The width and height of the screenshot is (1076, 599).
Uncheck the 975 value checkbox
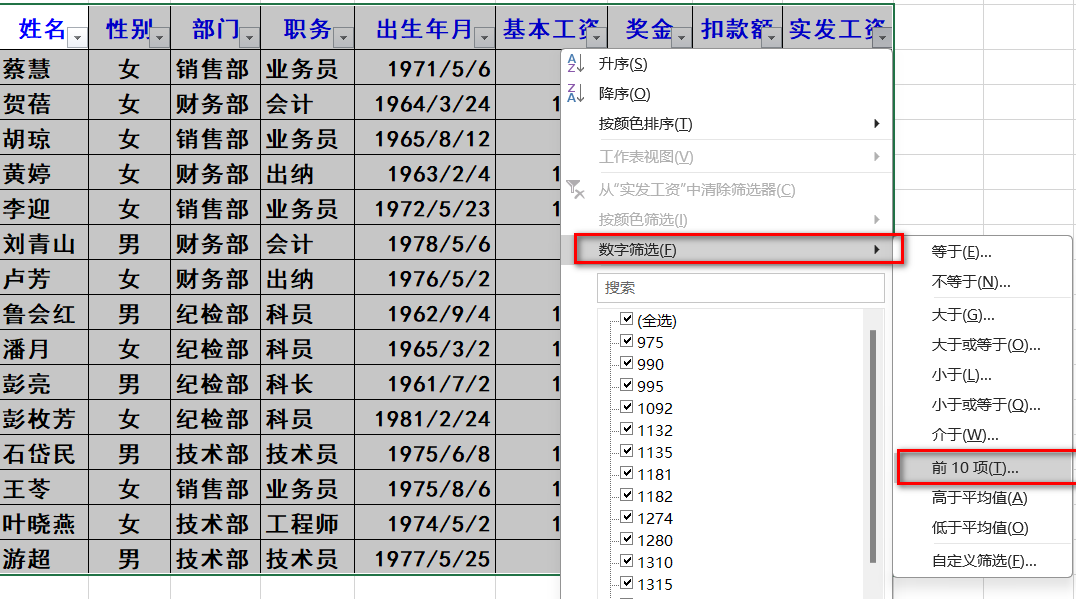click(627, 342)
